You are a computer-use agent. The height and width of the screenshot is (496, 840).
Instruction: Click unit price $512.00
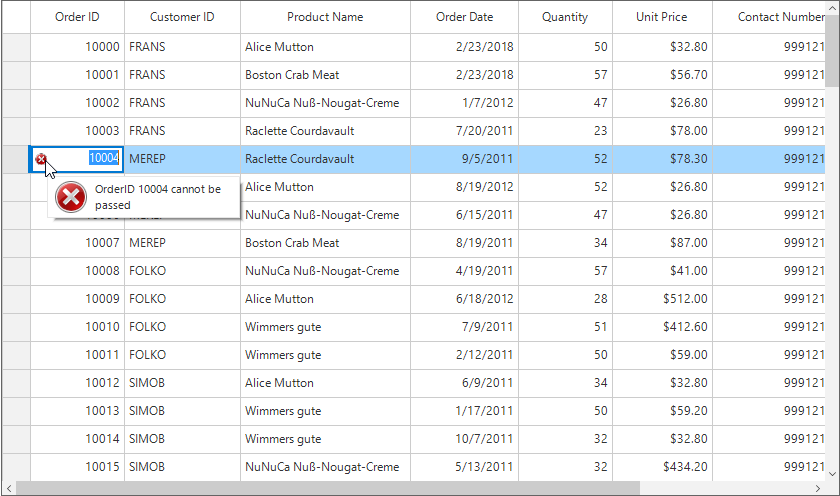coord(663,299)
